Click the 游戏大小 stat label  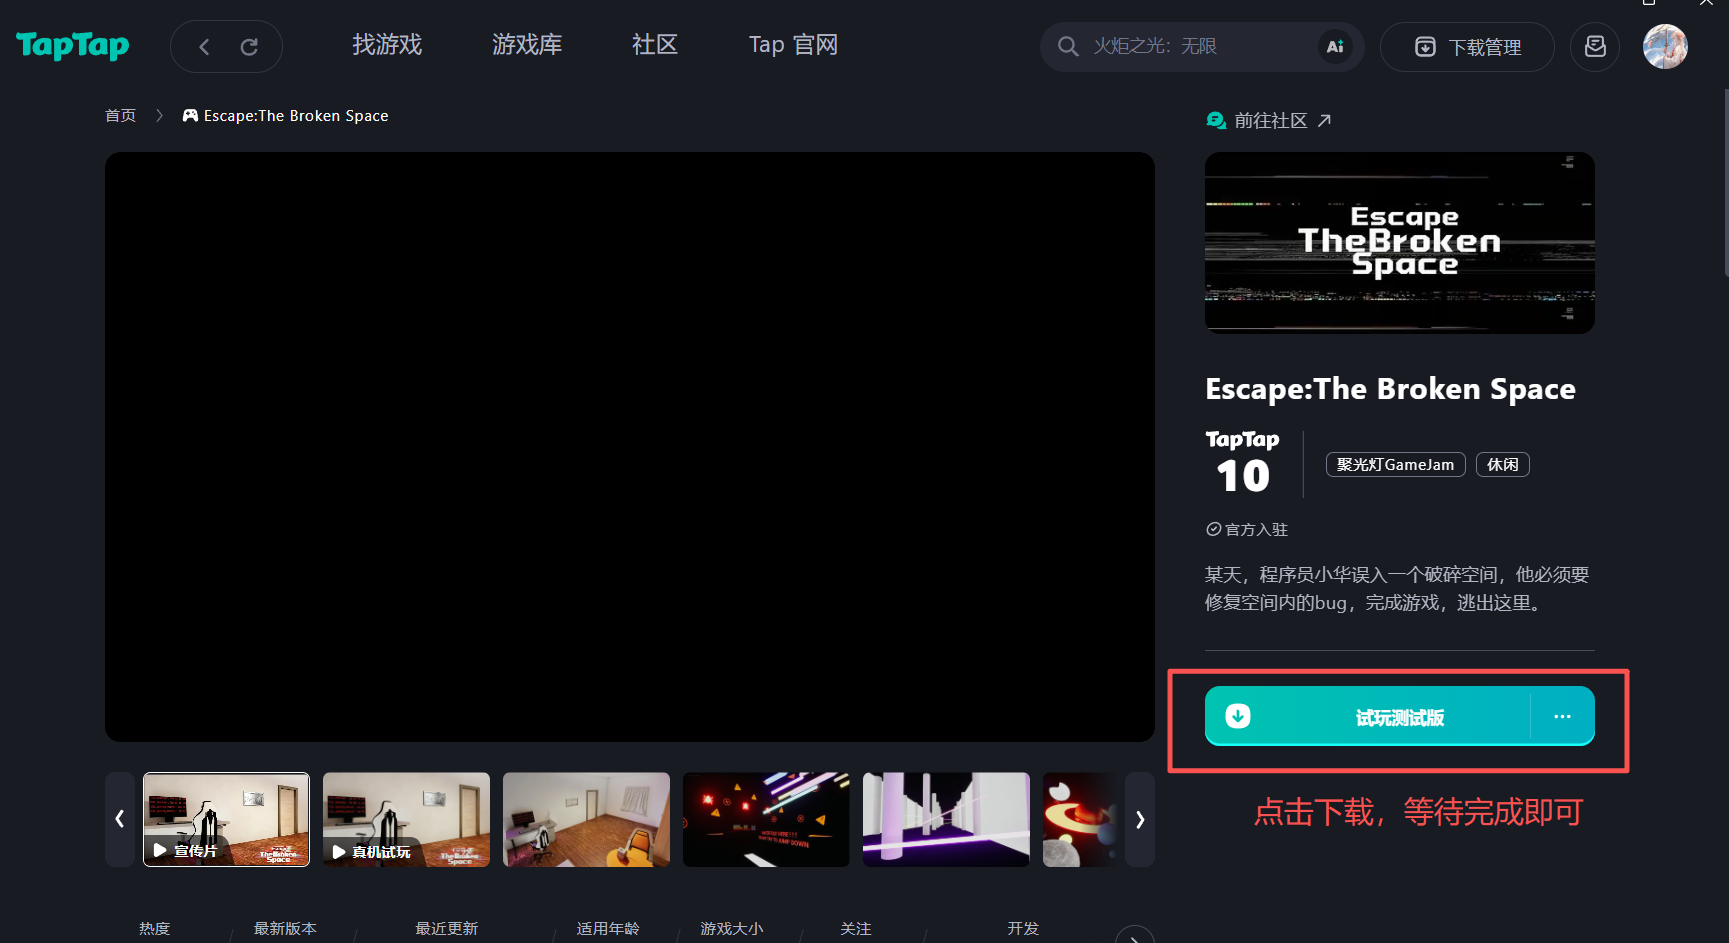(x=732, y=929)
